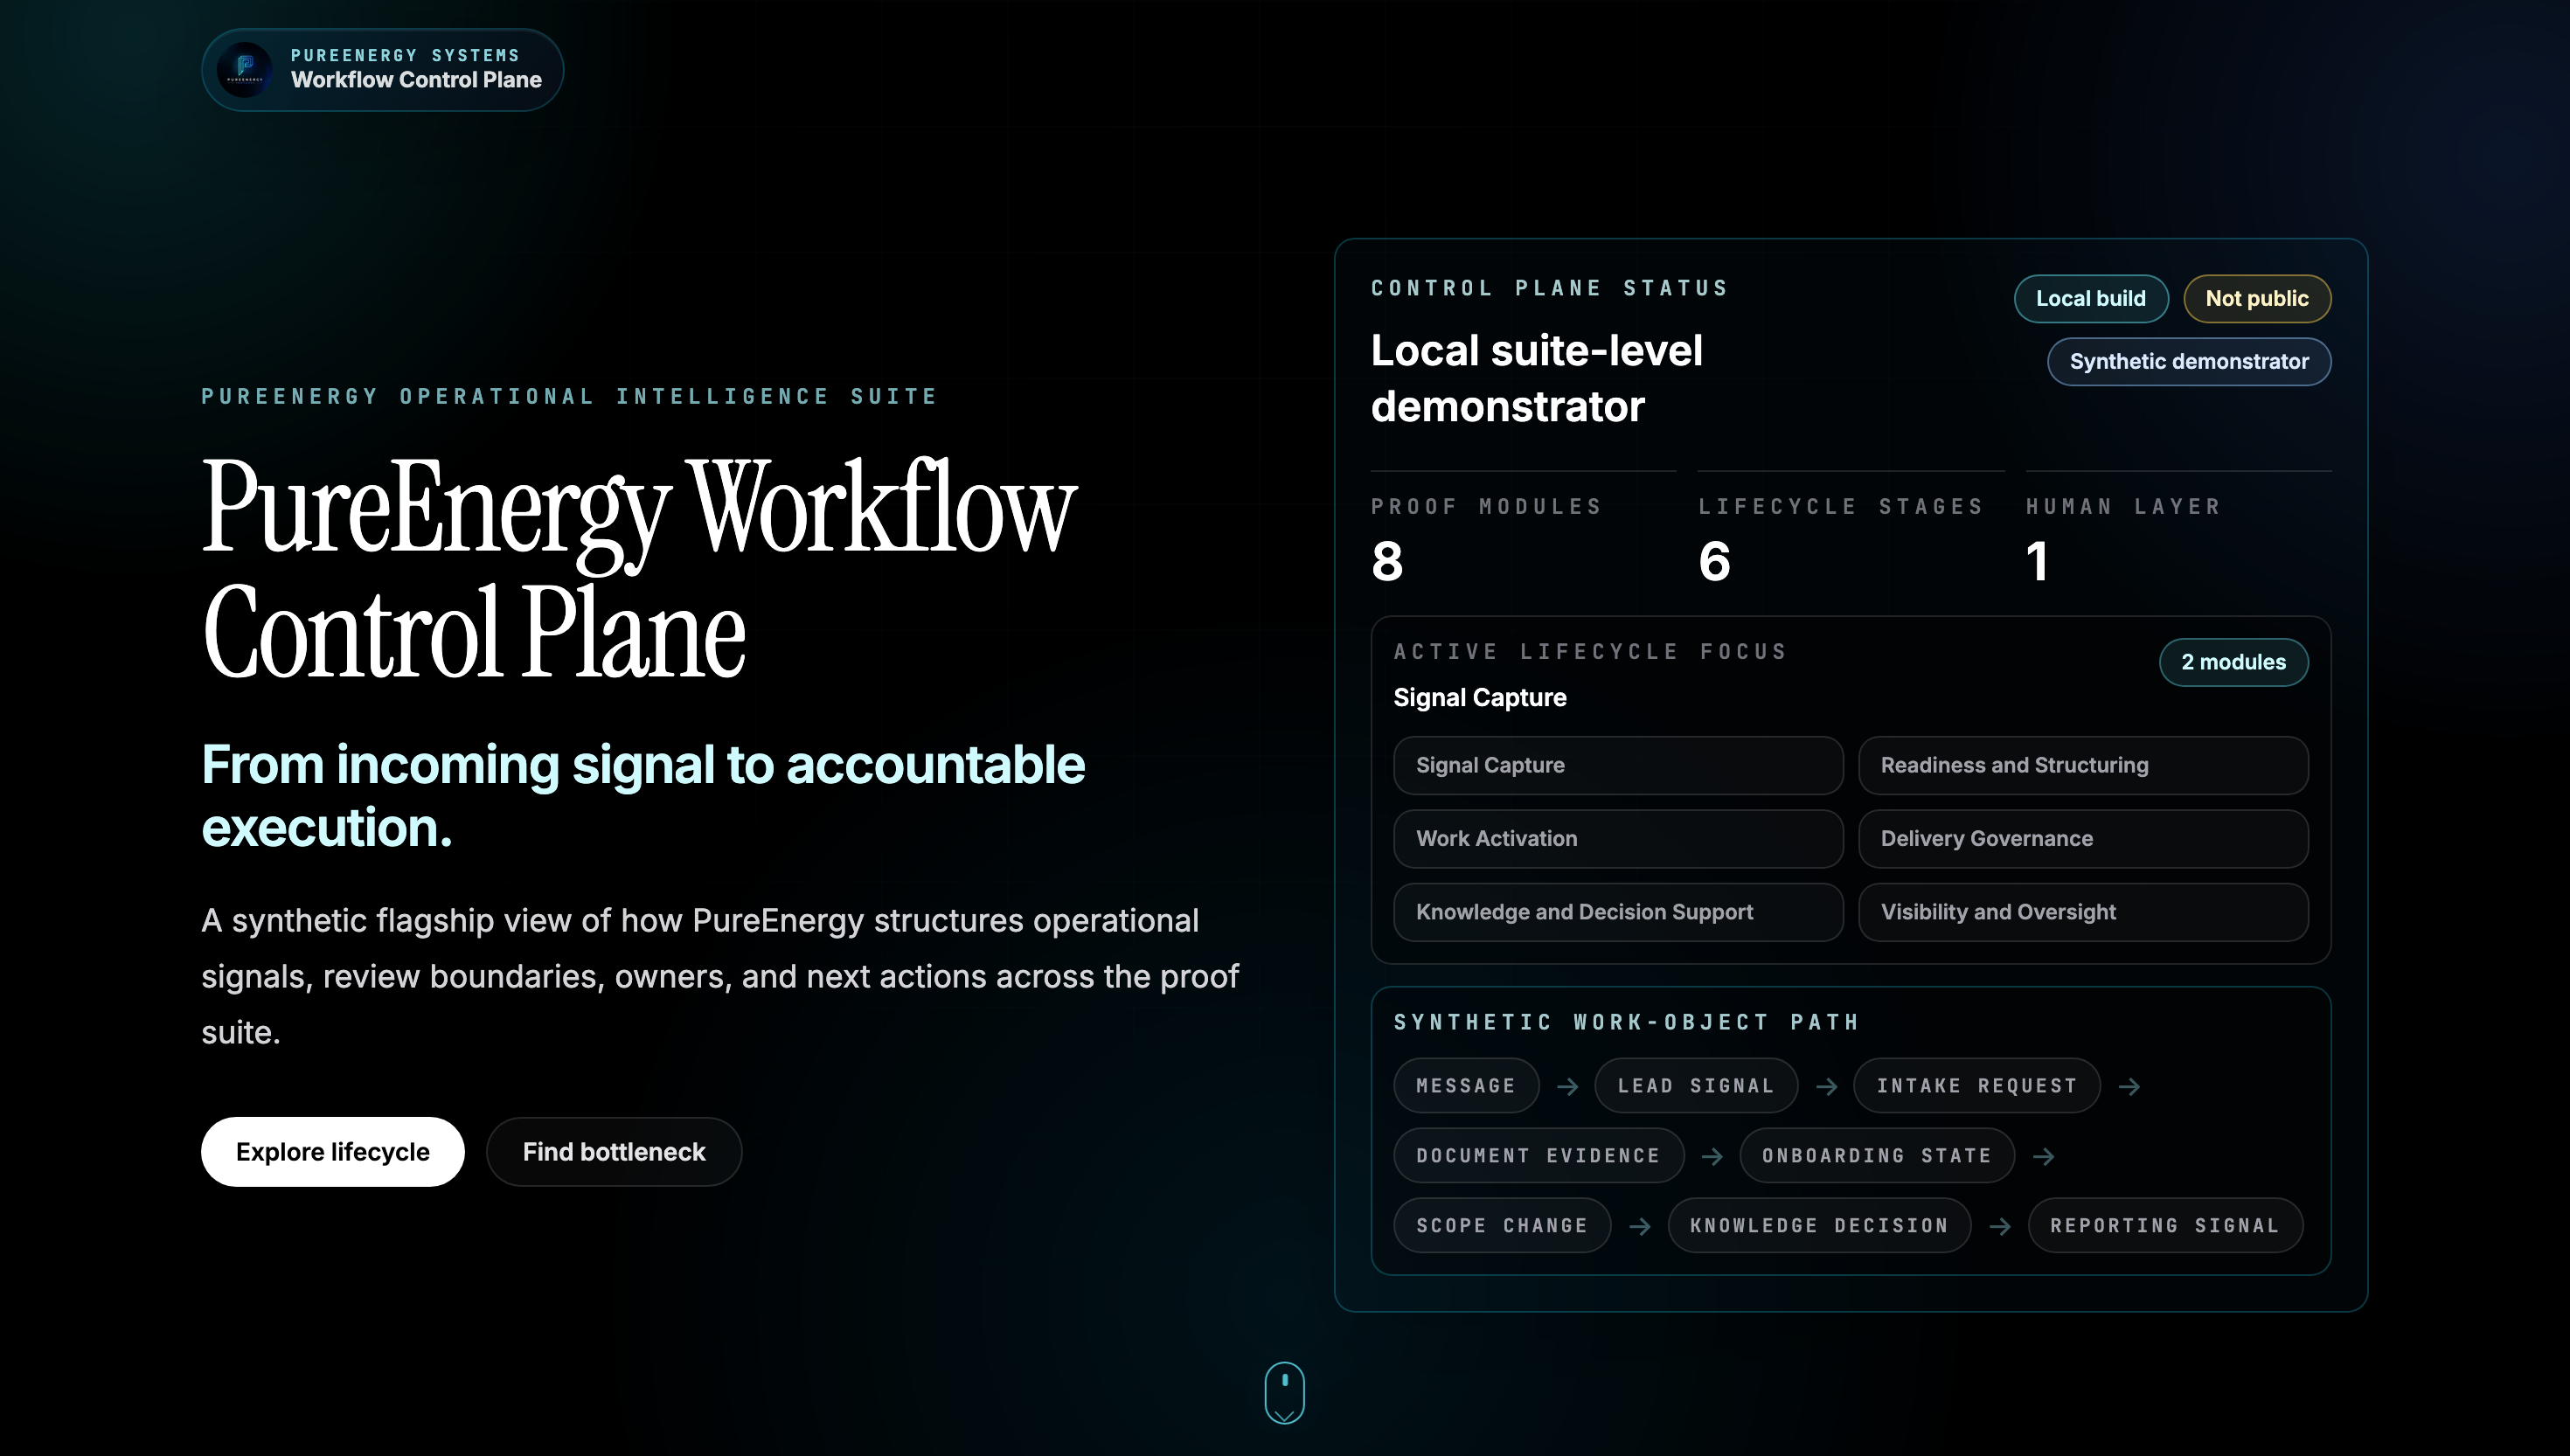This screenshot has height=1456, width=2570.
Task: Click the arrow after SCOPE CHANGE chip
Action: tap(1639, 1226)
